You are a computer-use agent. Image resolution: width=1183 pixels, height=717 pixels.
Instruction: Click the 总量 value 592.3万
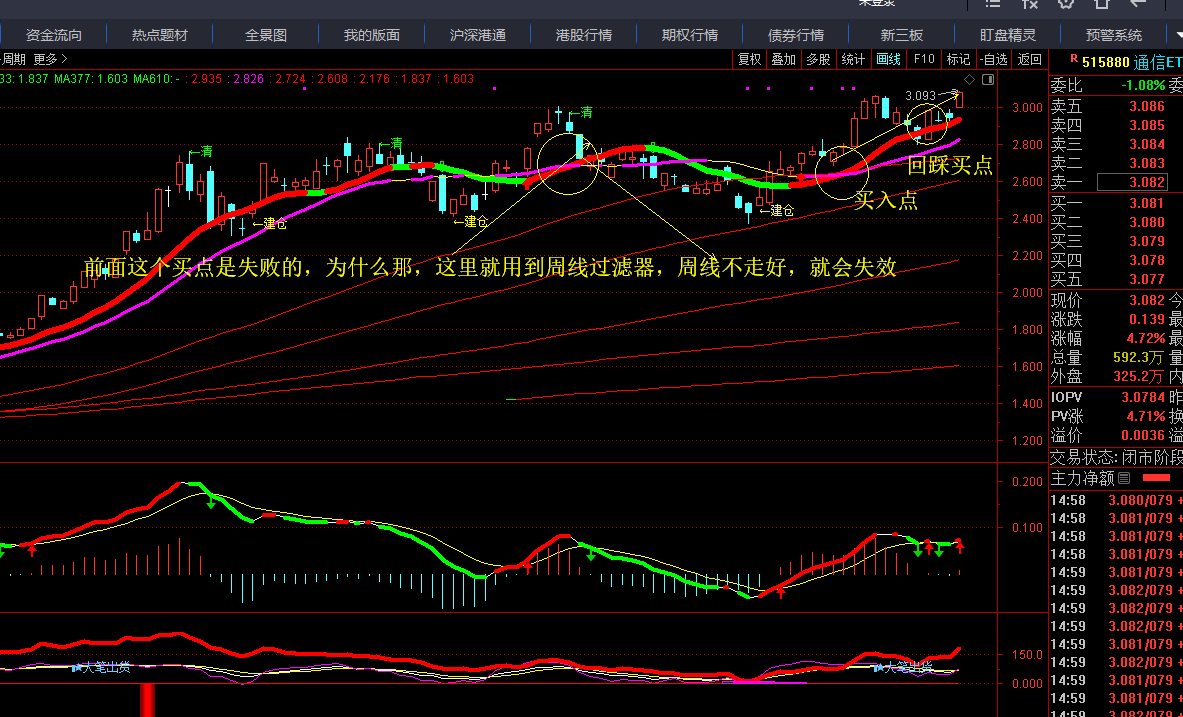click(1138, 357)
